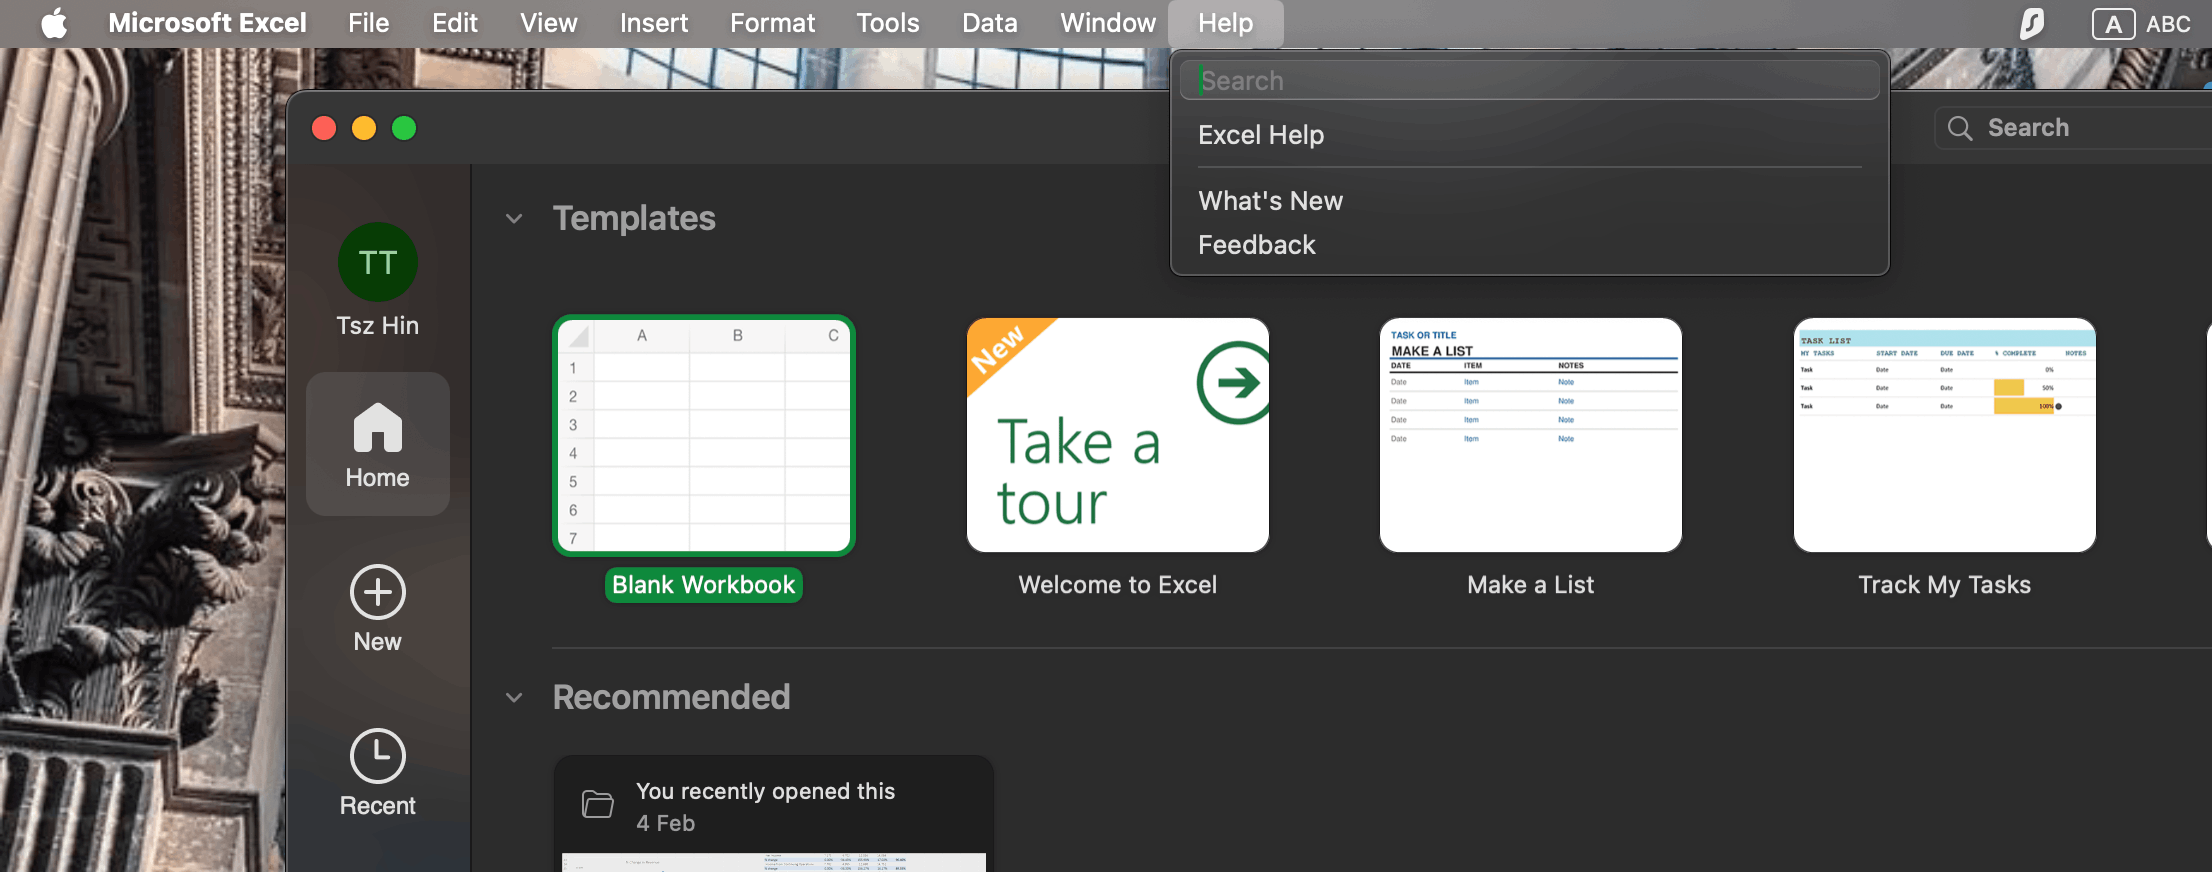Click the Search field in Excel window
The height and width of the screenshot is (872, 2212).
[x=2075, y=128]
